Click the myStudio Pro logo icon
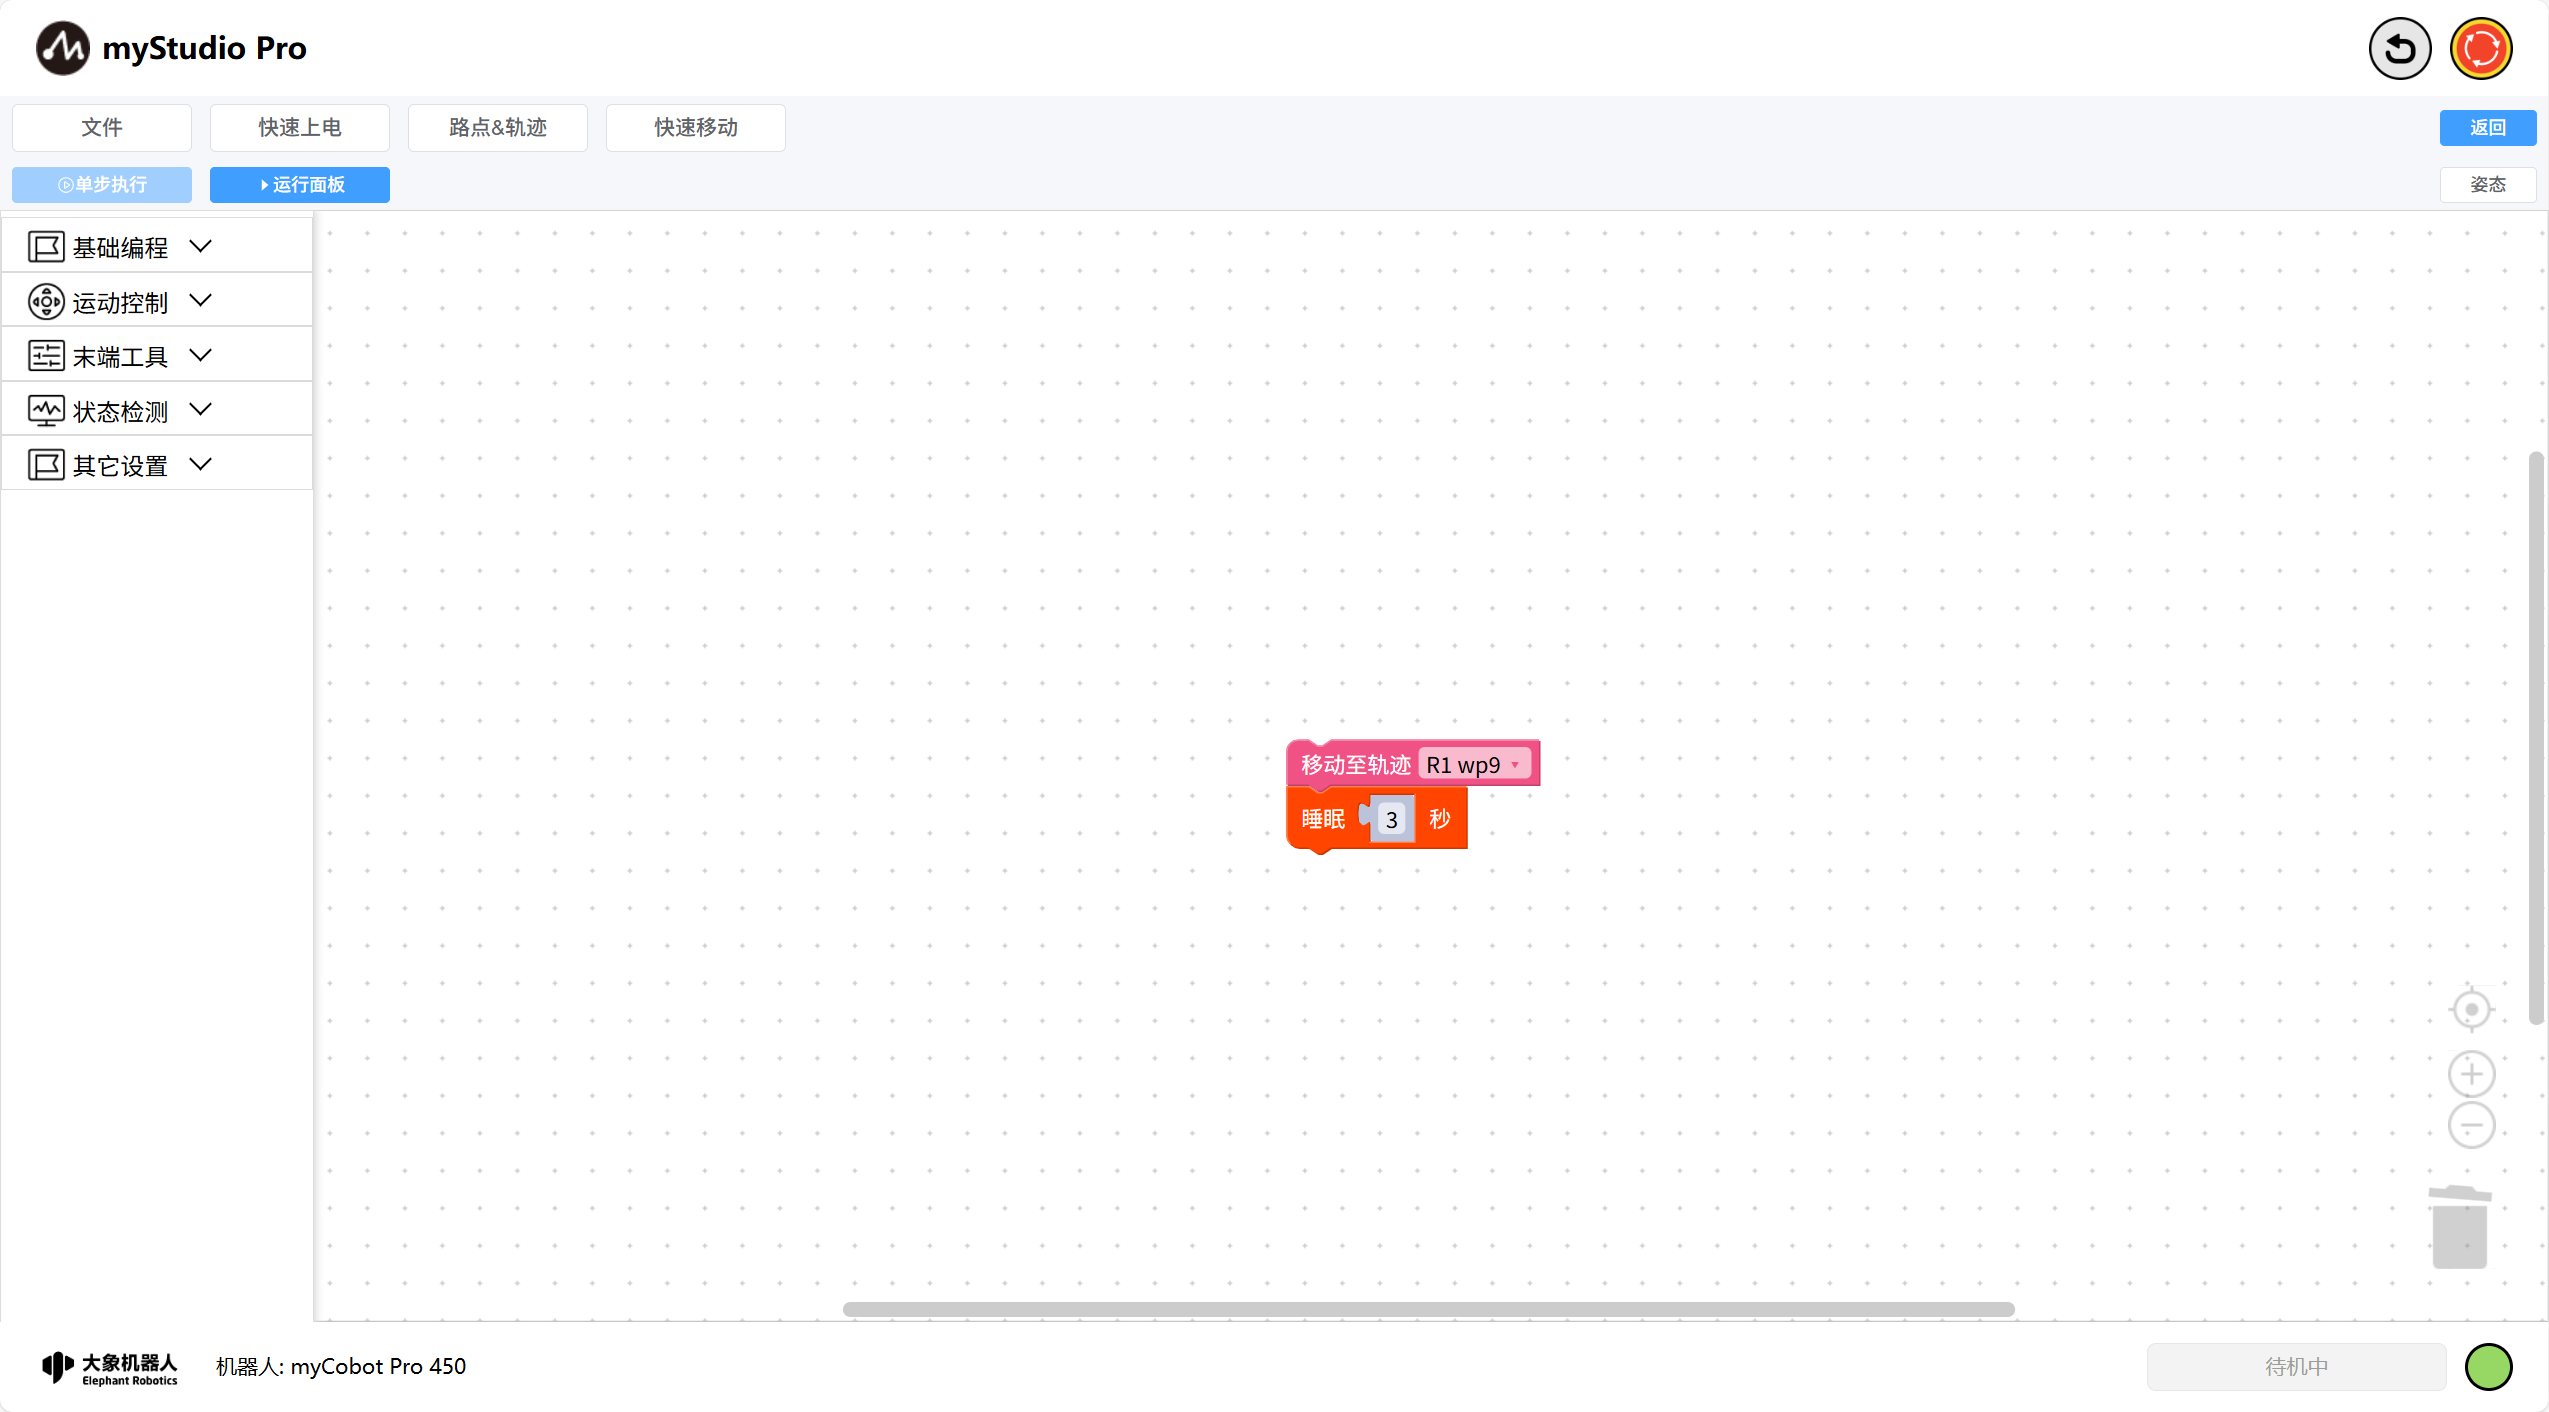The width and height of the screenshot is (2549, 1412). pyautogui.click(x=62, y=48)
